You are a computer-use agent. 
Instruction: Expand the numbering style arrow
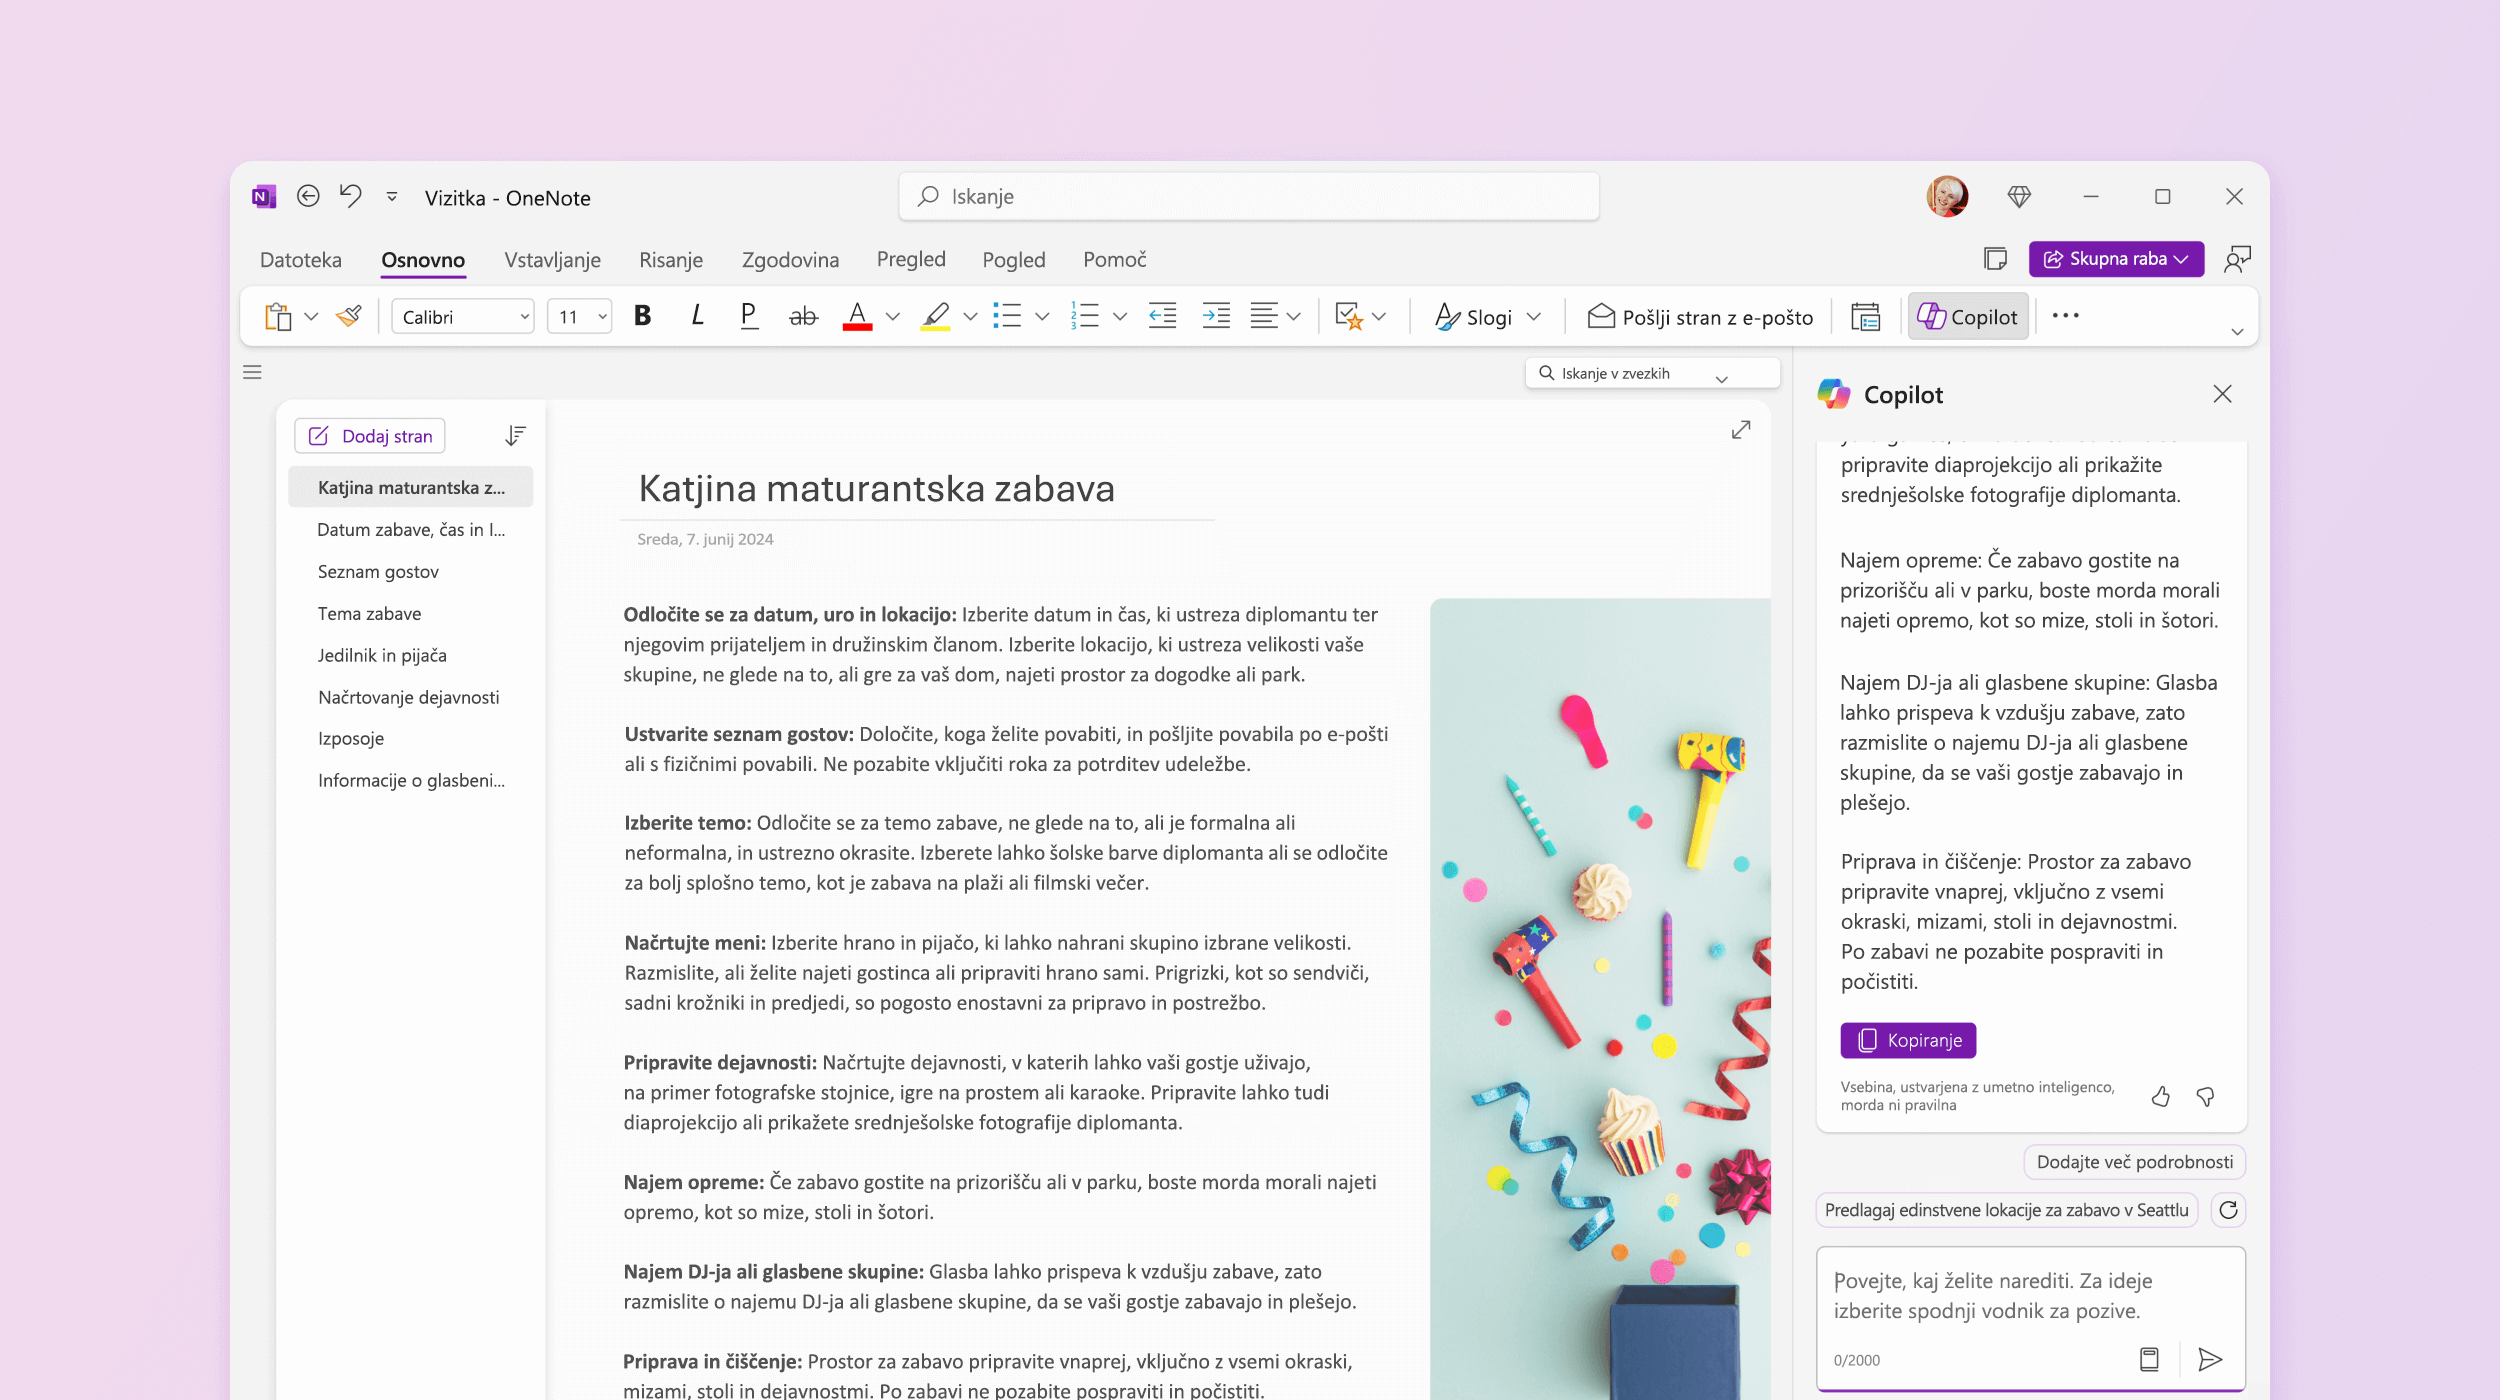[x=1120, y=317]
